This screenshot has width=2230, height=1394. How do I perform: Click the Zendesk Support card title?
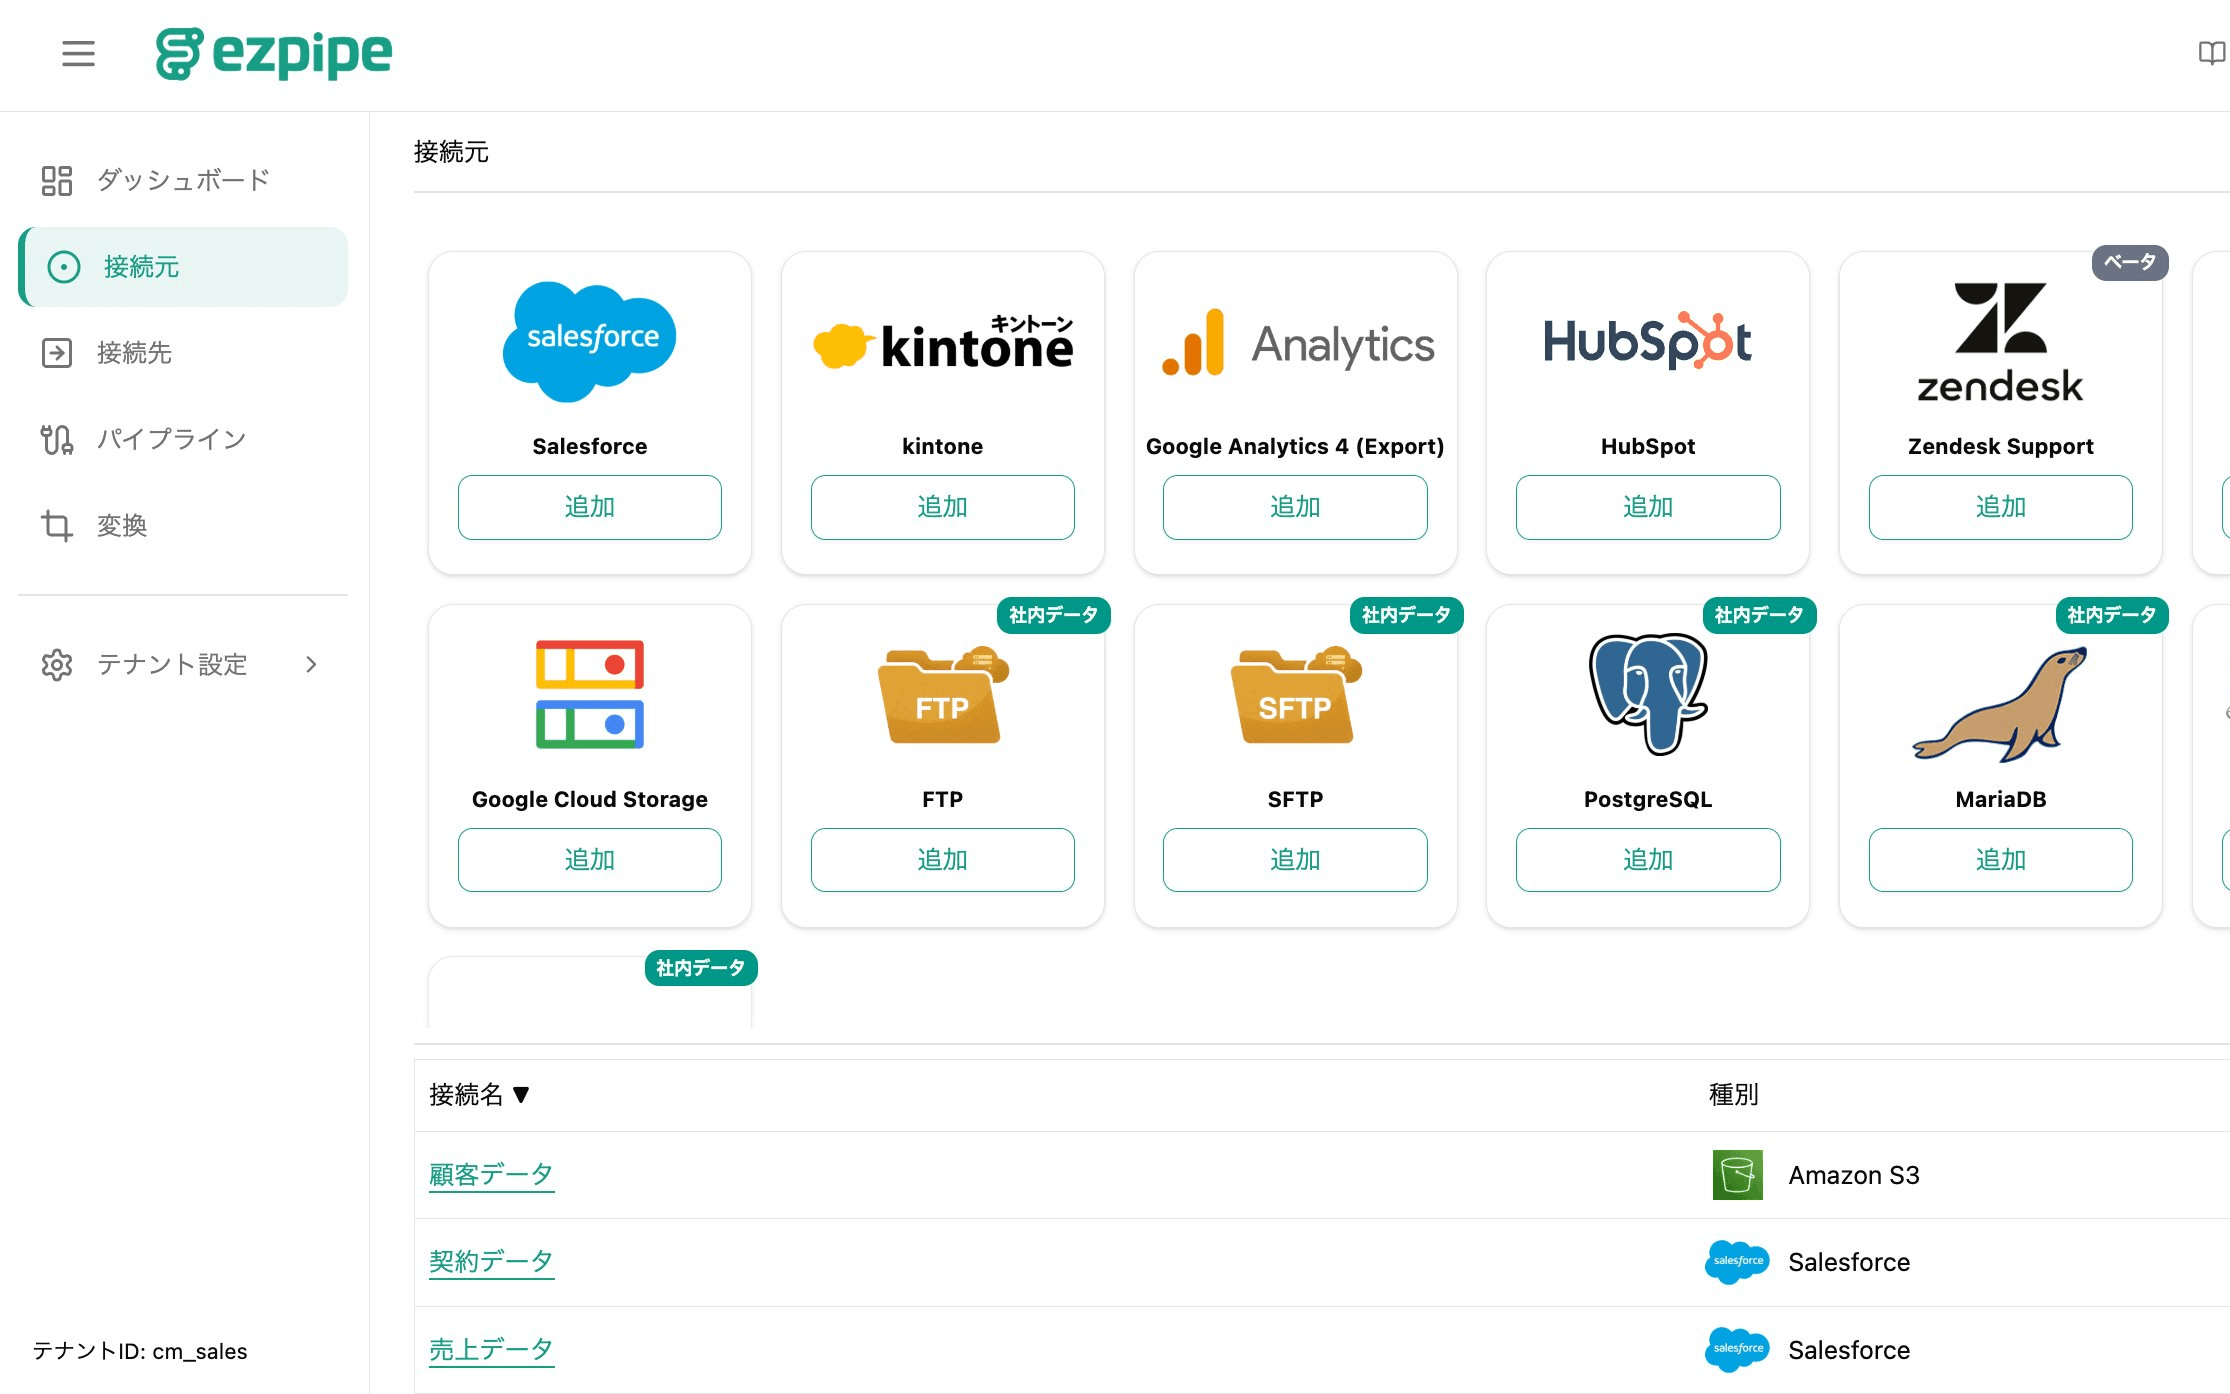coord(2000,446)
